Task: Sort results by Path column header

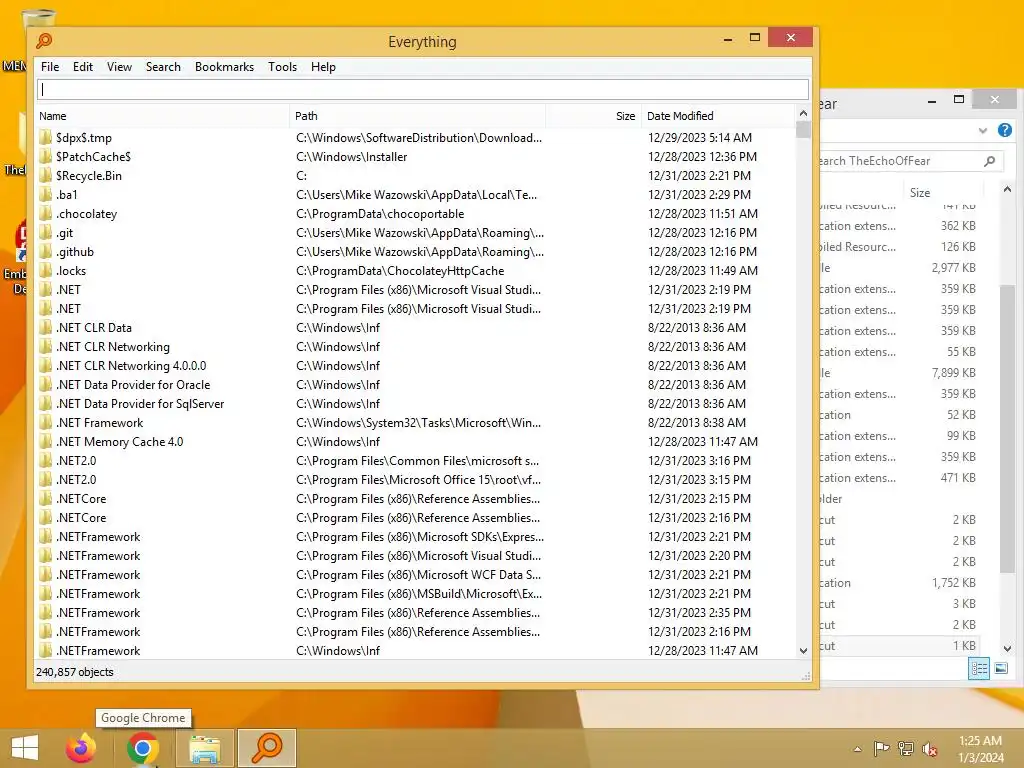Action: (x=417, y=116)
